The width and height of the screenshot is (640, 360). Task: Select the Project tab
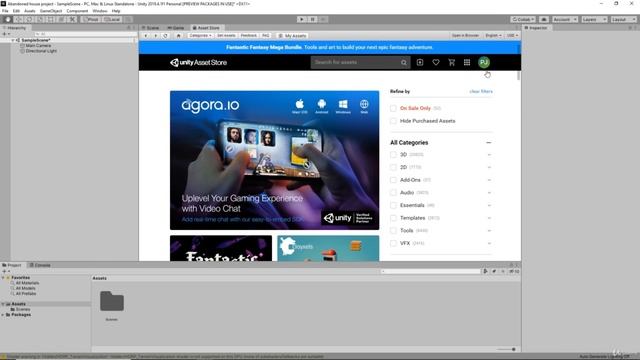pos(12,265)
